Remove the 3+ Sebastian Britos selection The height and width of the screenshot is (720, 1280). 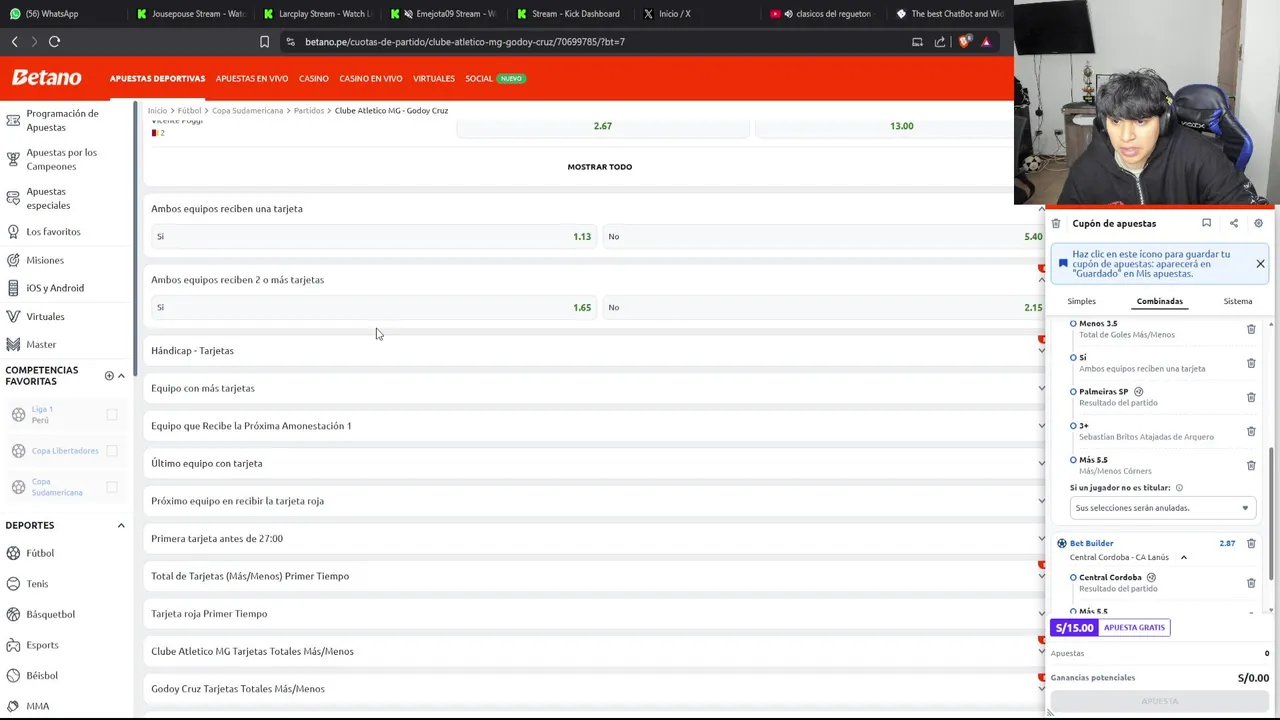tap(1251, 431)
